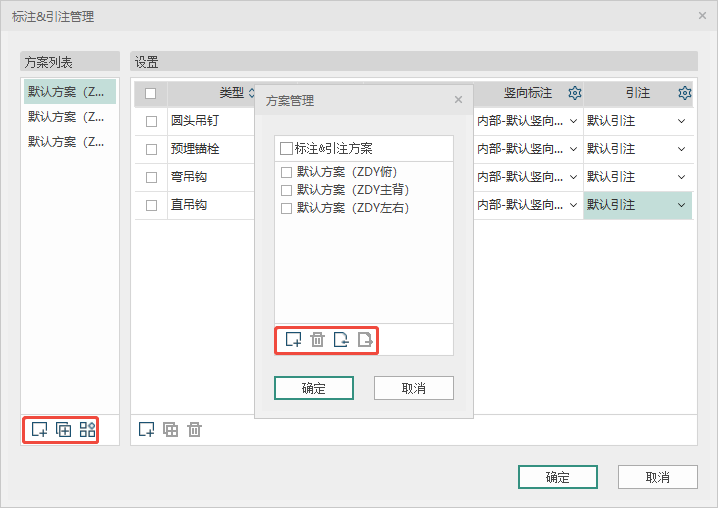Check the 圆头吊钉 row checkbox

(x=151, y=121)
